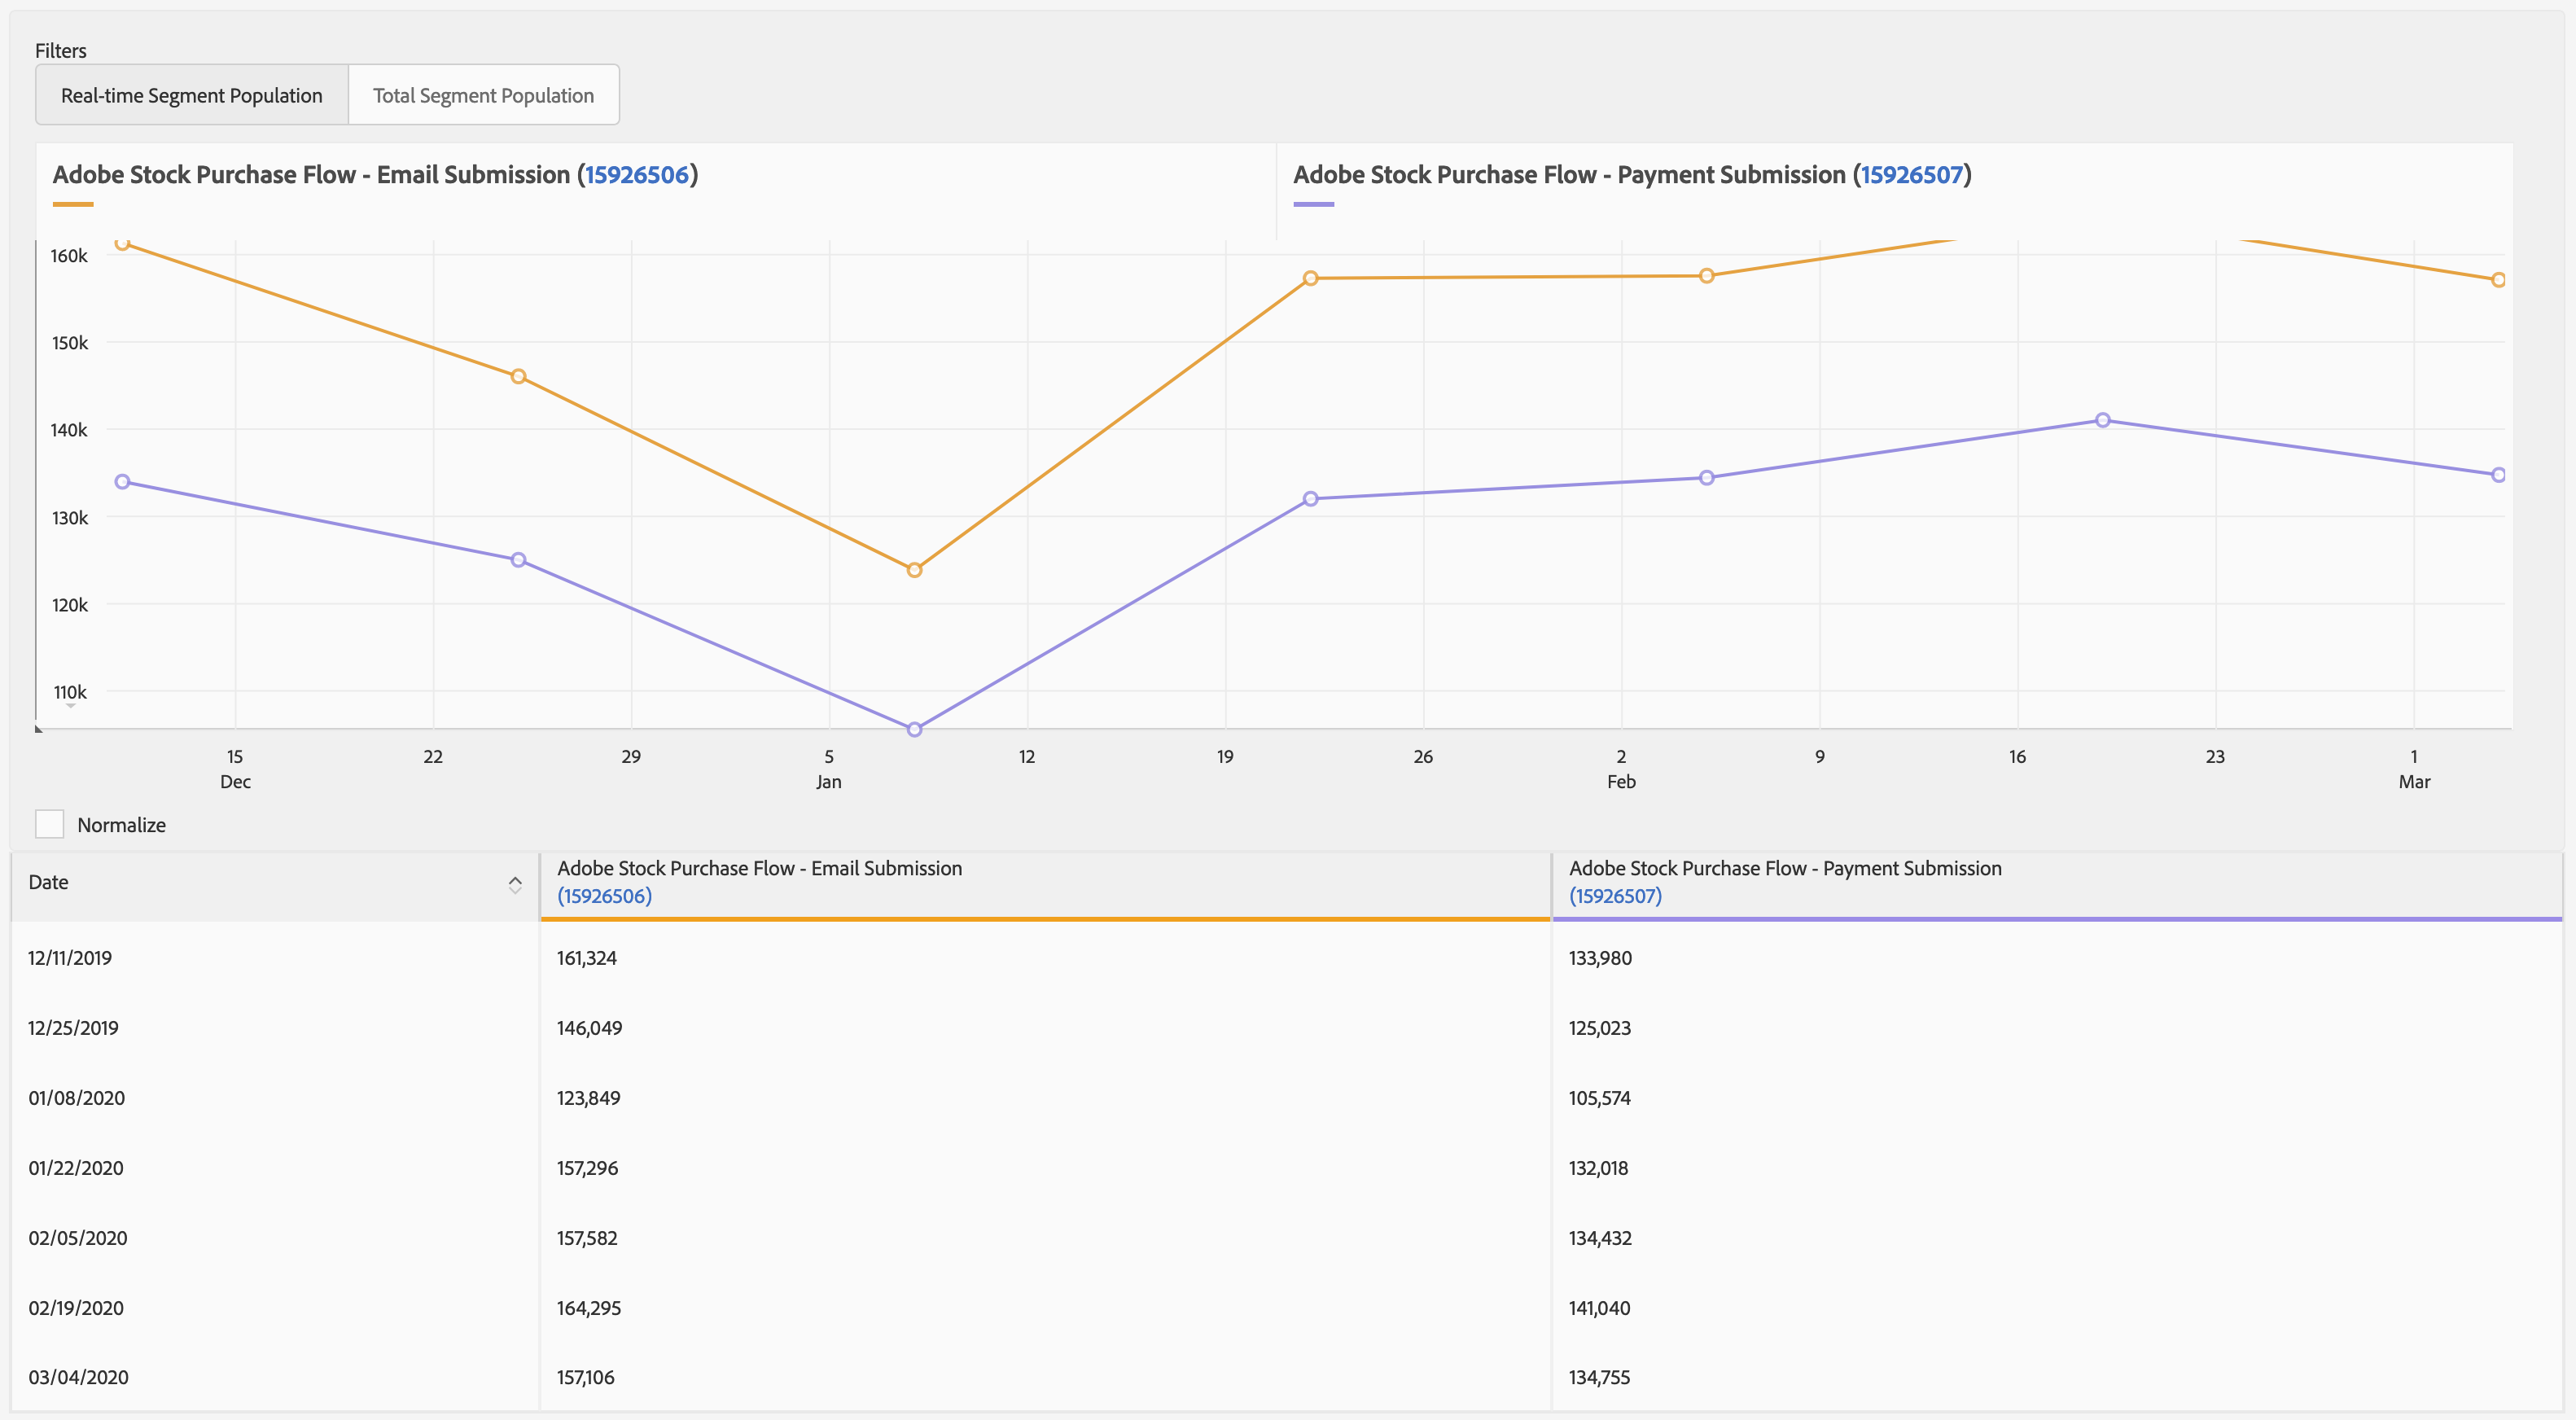The height and width of the screenshot is (1420, 2576).
Task: Click the purple data point at its lowest value
Action: pos(914,729)
